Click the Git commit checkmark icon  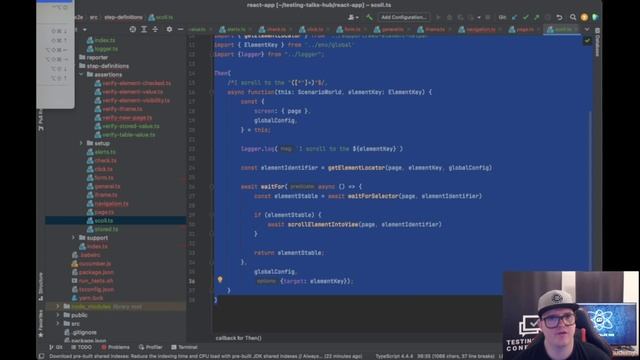tap(526, 17)
